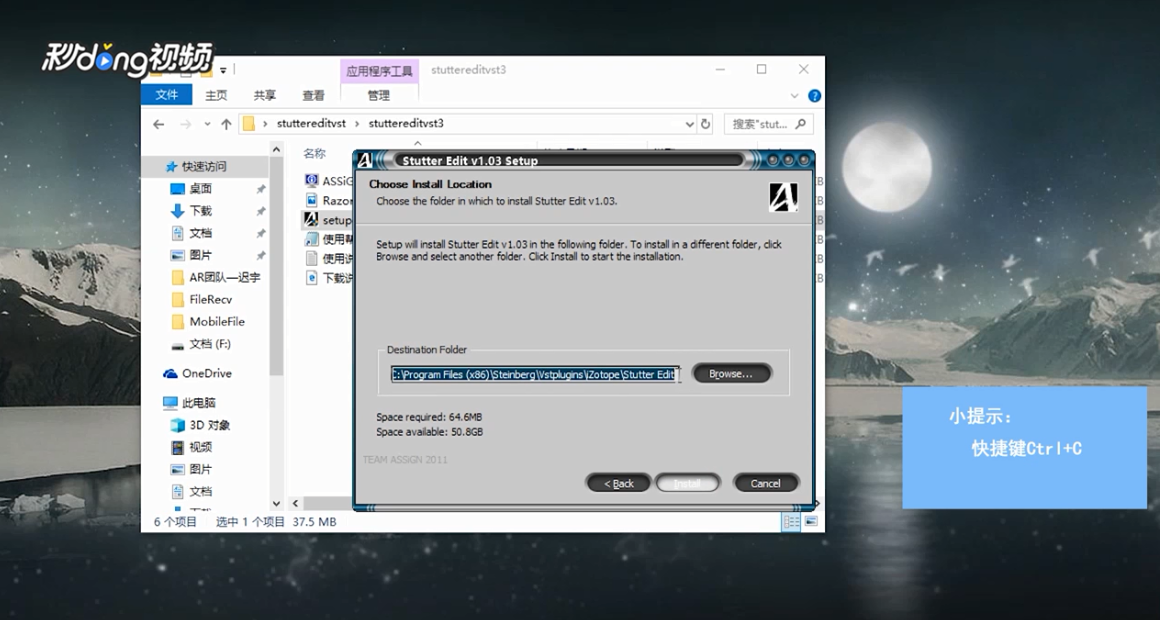Click the Install button
Image resolution: width=1160 pixels, height=620 pixels.
(x=687, y=483)
